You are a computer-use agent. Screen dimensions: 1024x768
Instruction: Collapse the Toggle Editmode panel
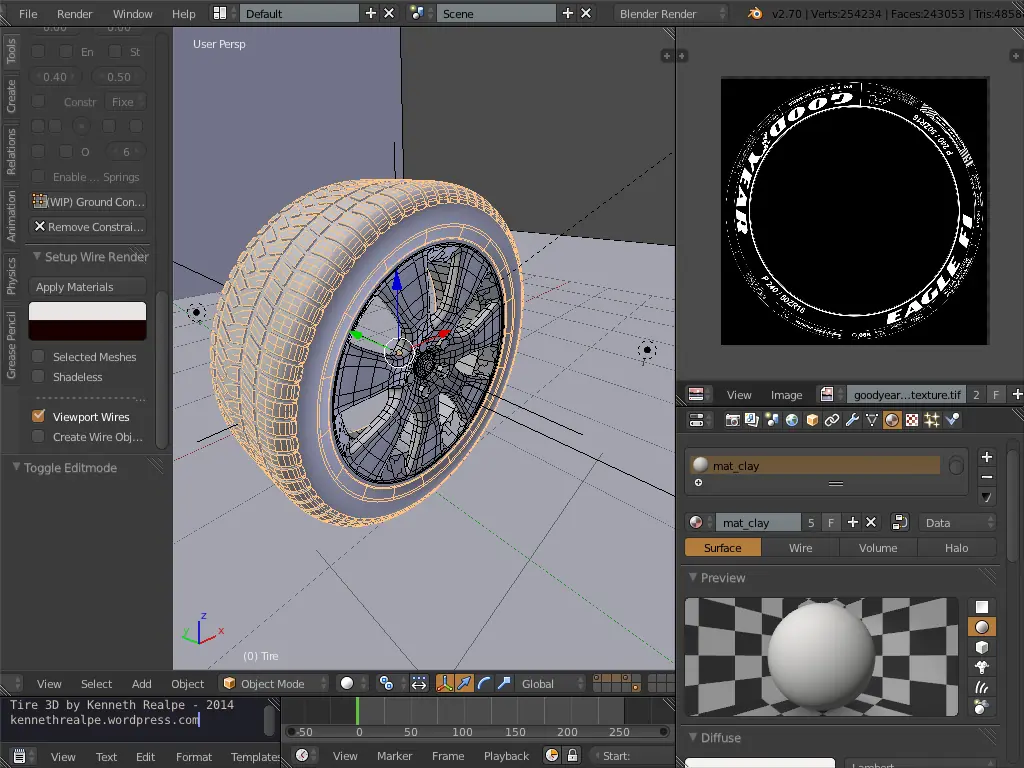[x=16, y=467]
